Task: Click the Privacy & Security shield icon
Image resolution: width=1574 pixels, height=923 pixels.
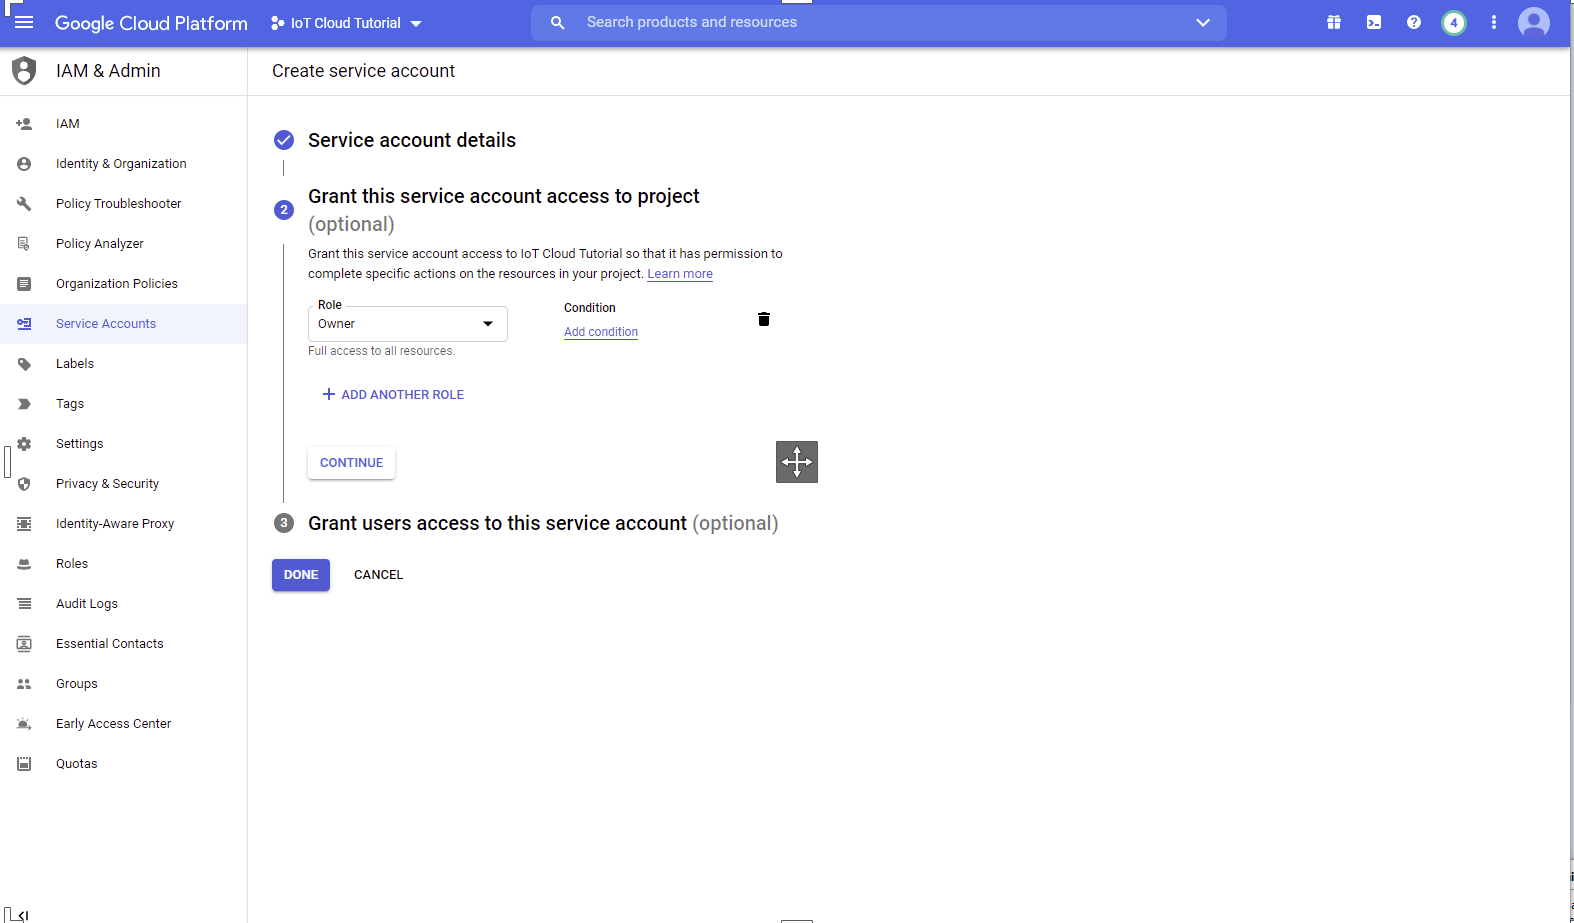Action: [x=24, y=484]
